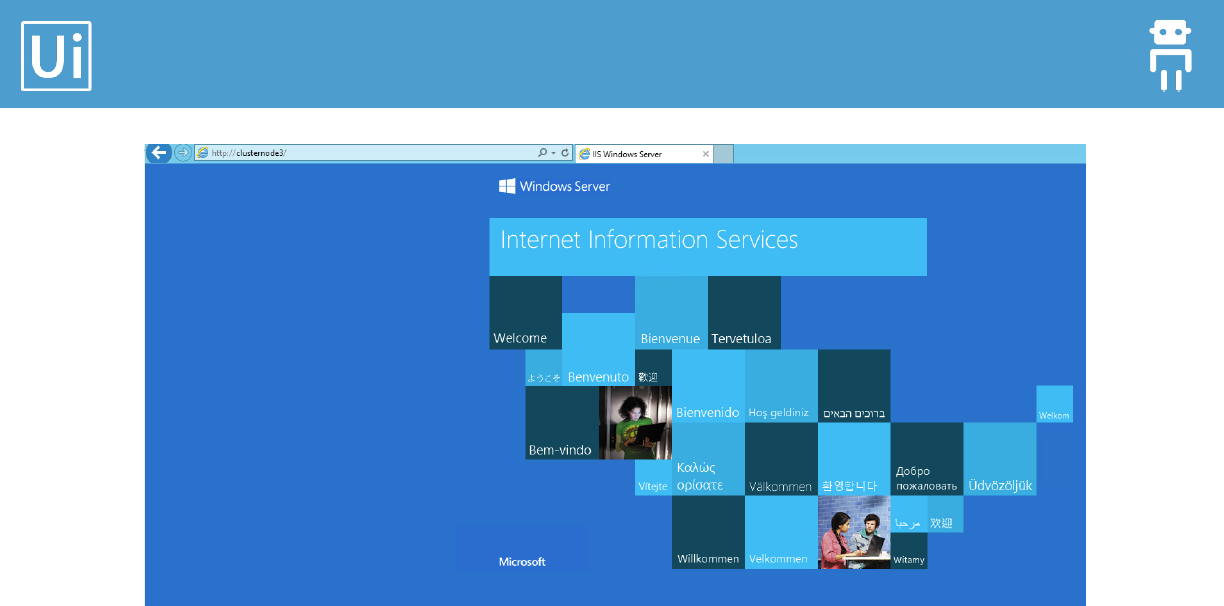Click the photo of woman with tablet
1224x606 pixels.
pos(635,423)
